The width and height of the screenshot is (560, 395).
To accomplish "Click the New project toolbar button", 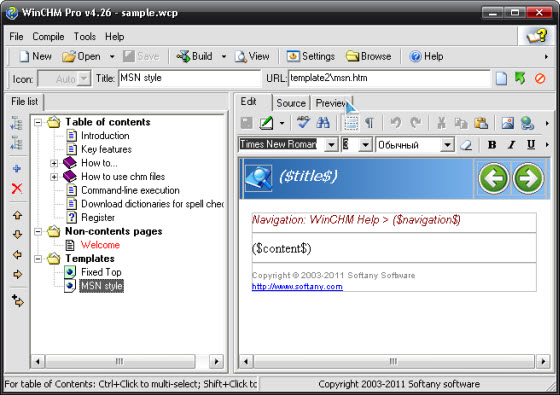I will (x=35, y=56).
